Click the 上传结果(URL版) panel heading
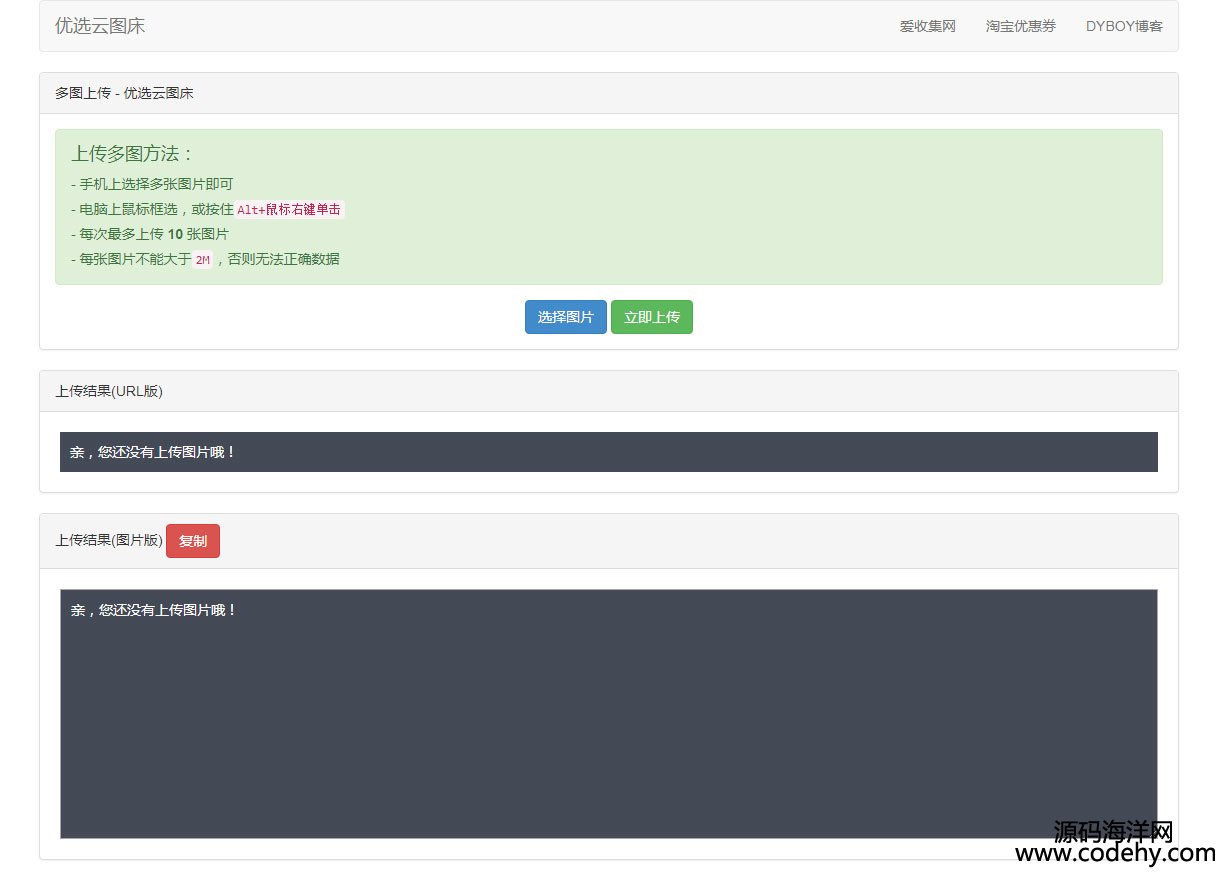1220x873 pixels. tap(609, 391)
